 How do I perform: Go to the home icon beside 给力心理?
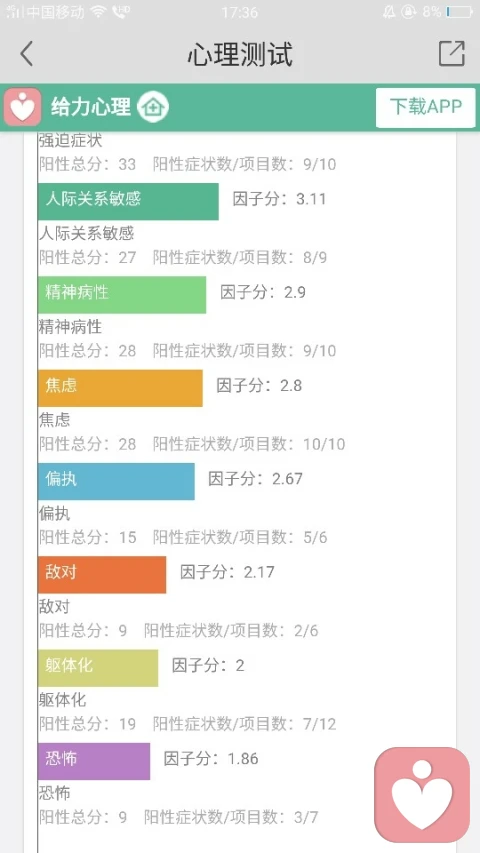(x=153, y=107)
